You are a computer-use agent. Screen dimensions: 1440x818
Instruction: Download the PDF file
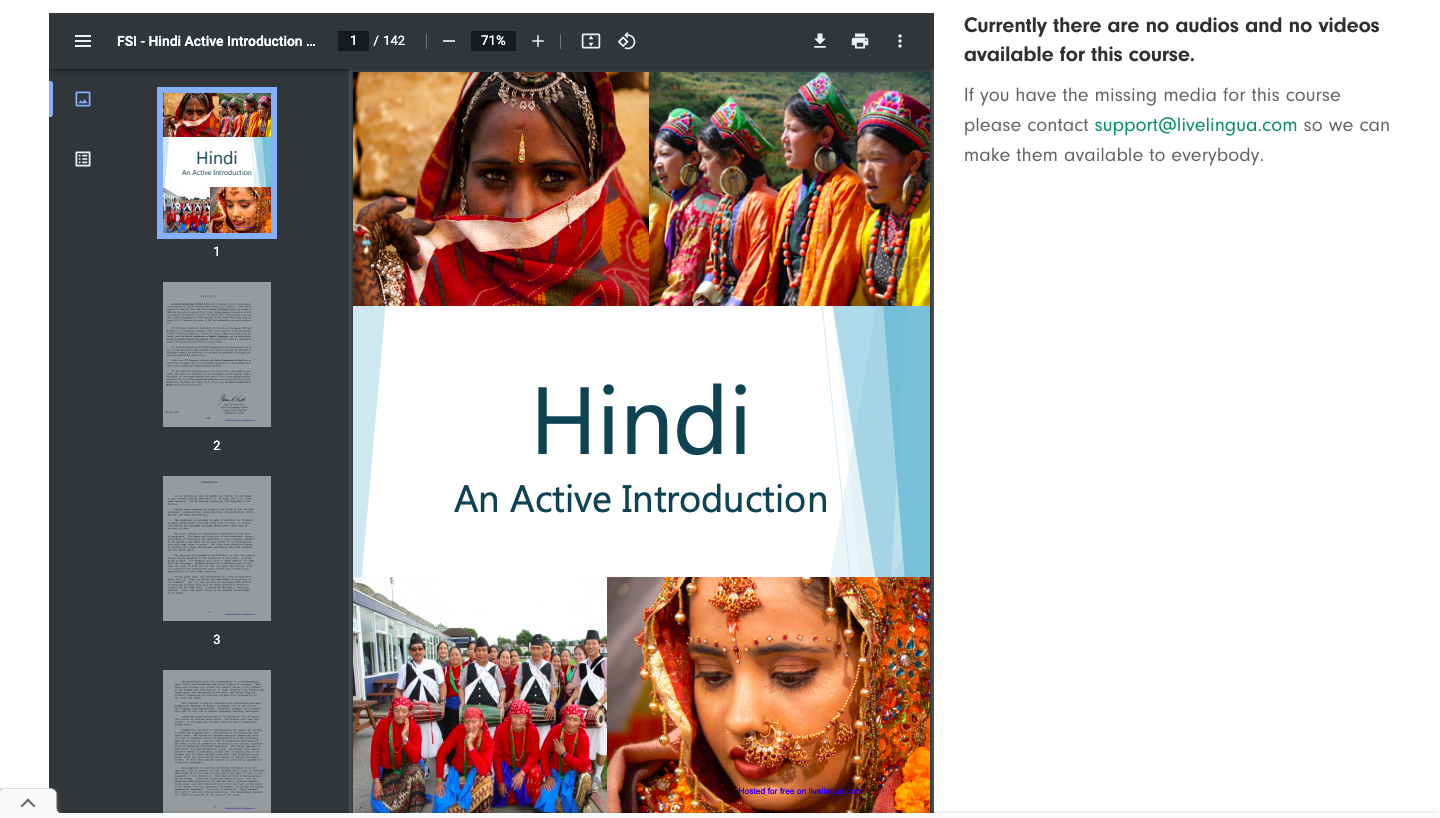[820, 41]
